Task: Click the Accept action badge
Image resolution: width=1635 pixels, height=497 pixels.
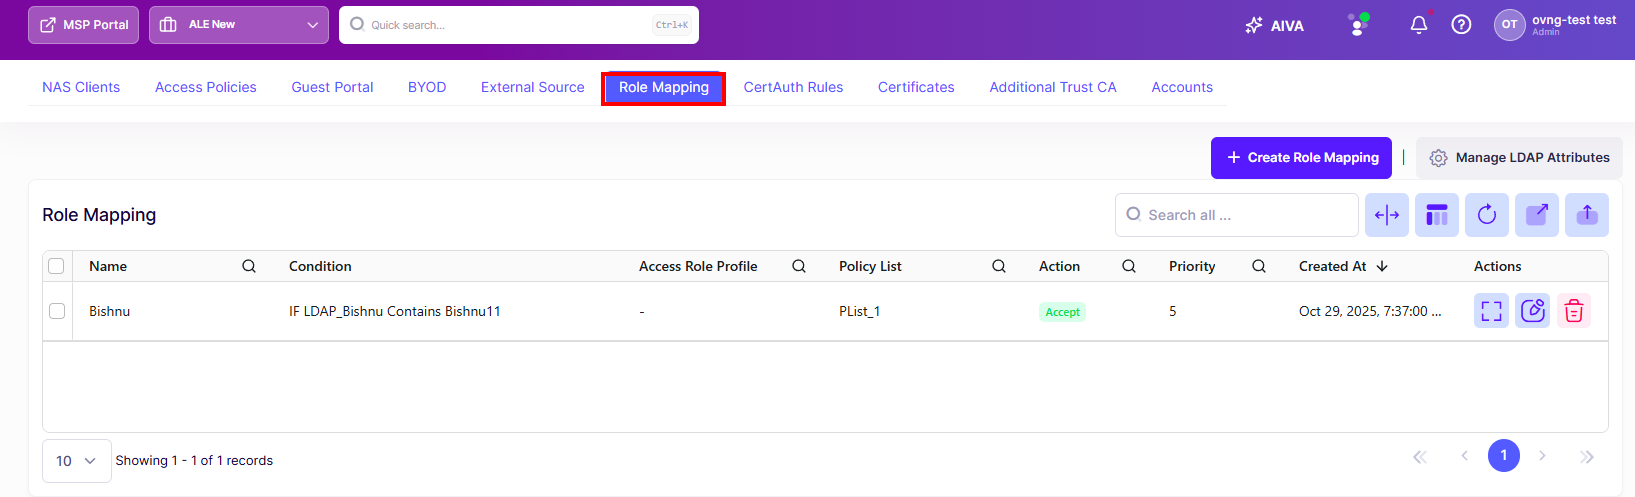Action: click(1062, 312)
